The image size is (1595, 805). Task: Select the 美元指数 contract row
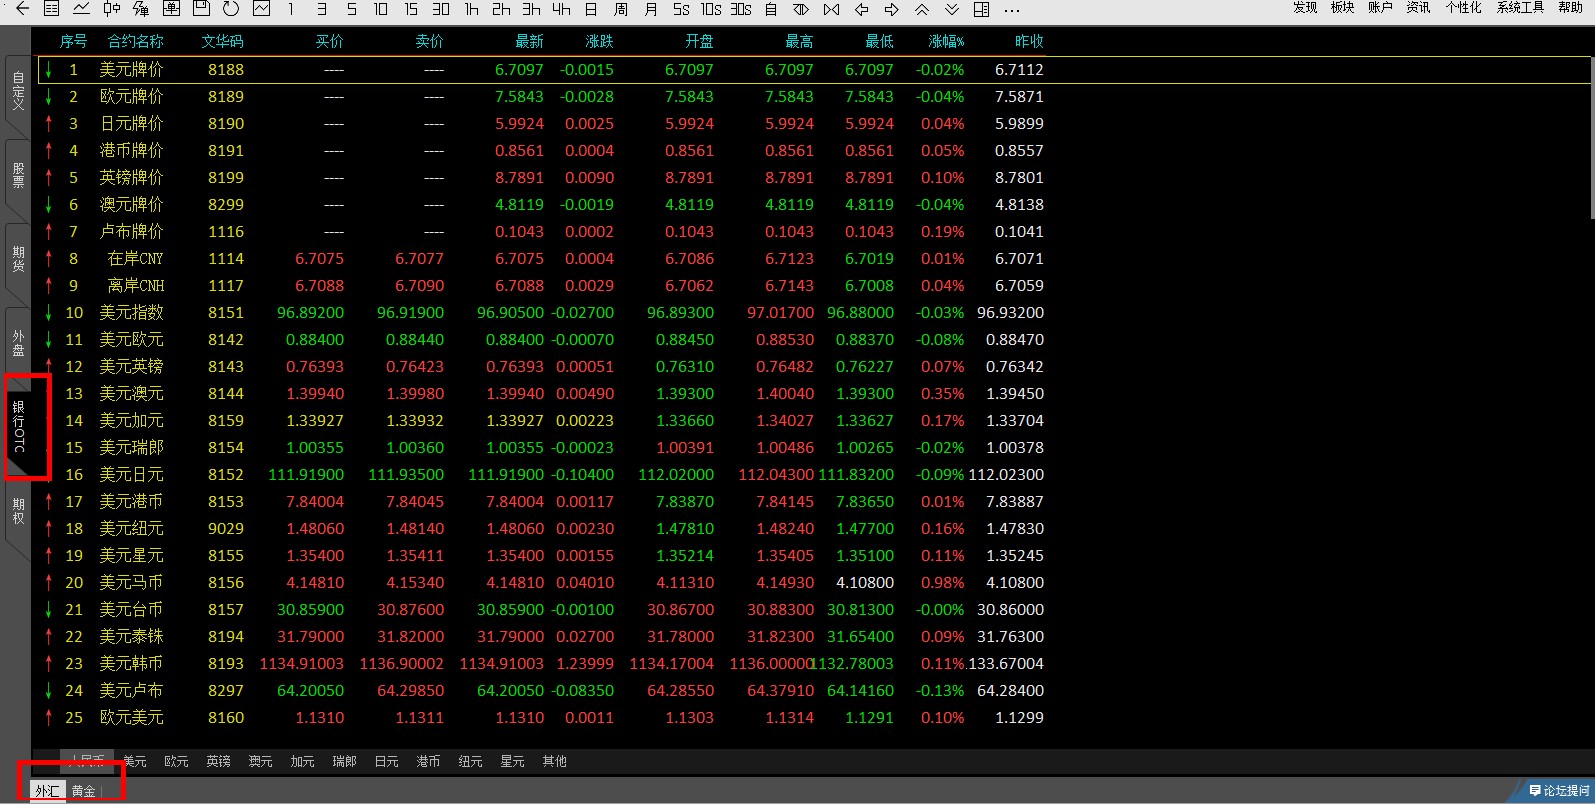(814, 313)
